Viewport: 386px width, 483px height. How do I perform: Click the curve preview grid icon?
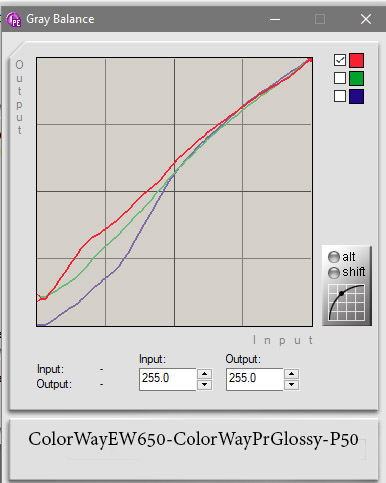click(x=347, y=303)
